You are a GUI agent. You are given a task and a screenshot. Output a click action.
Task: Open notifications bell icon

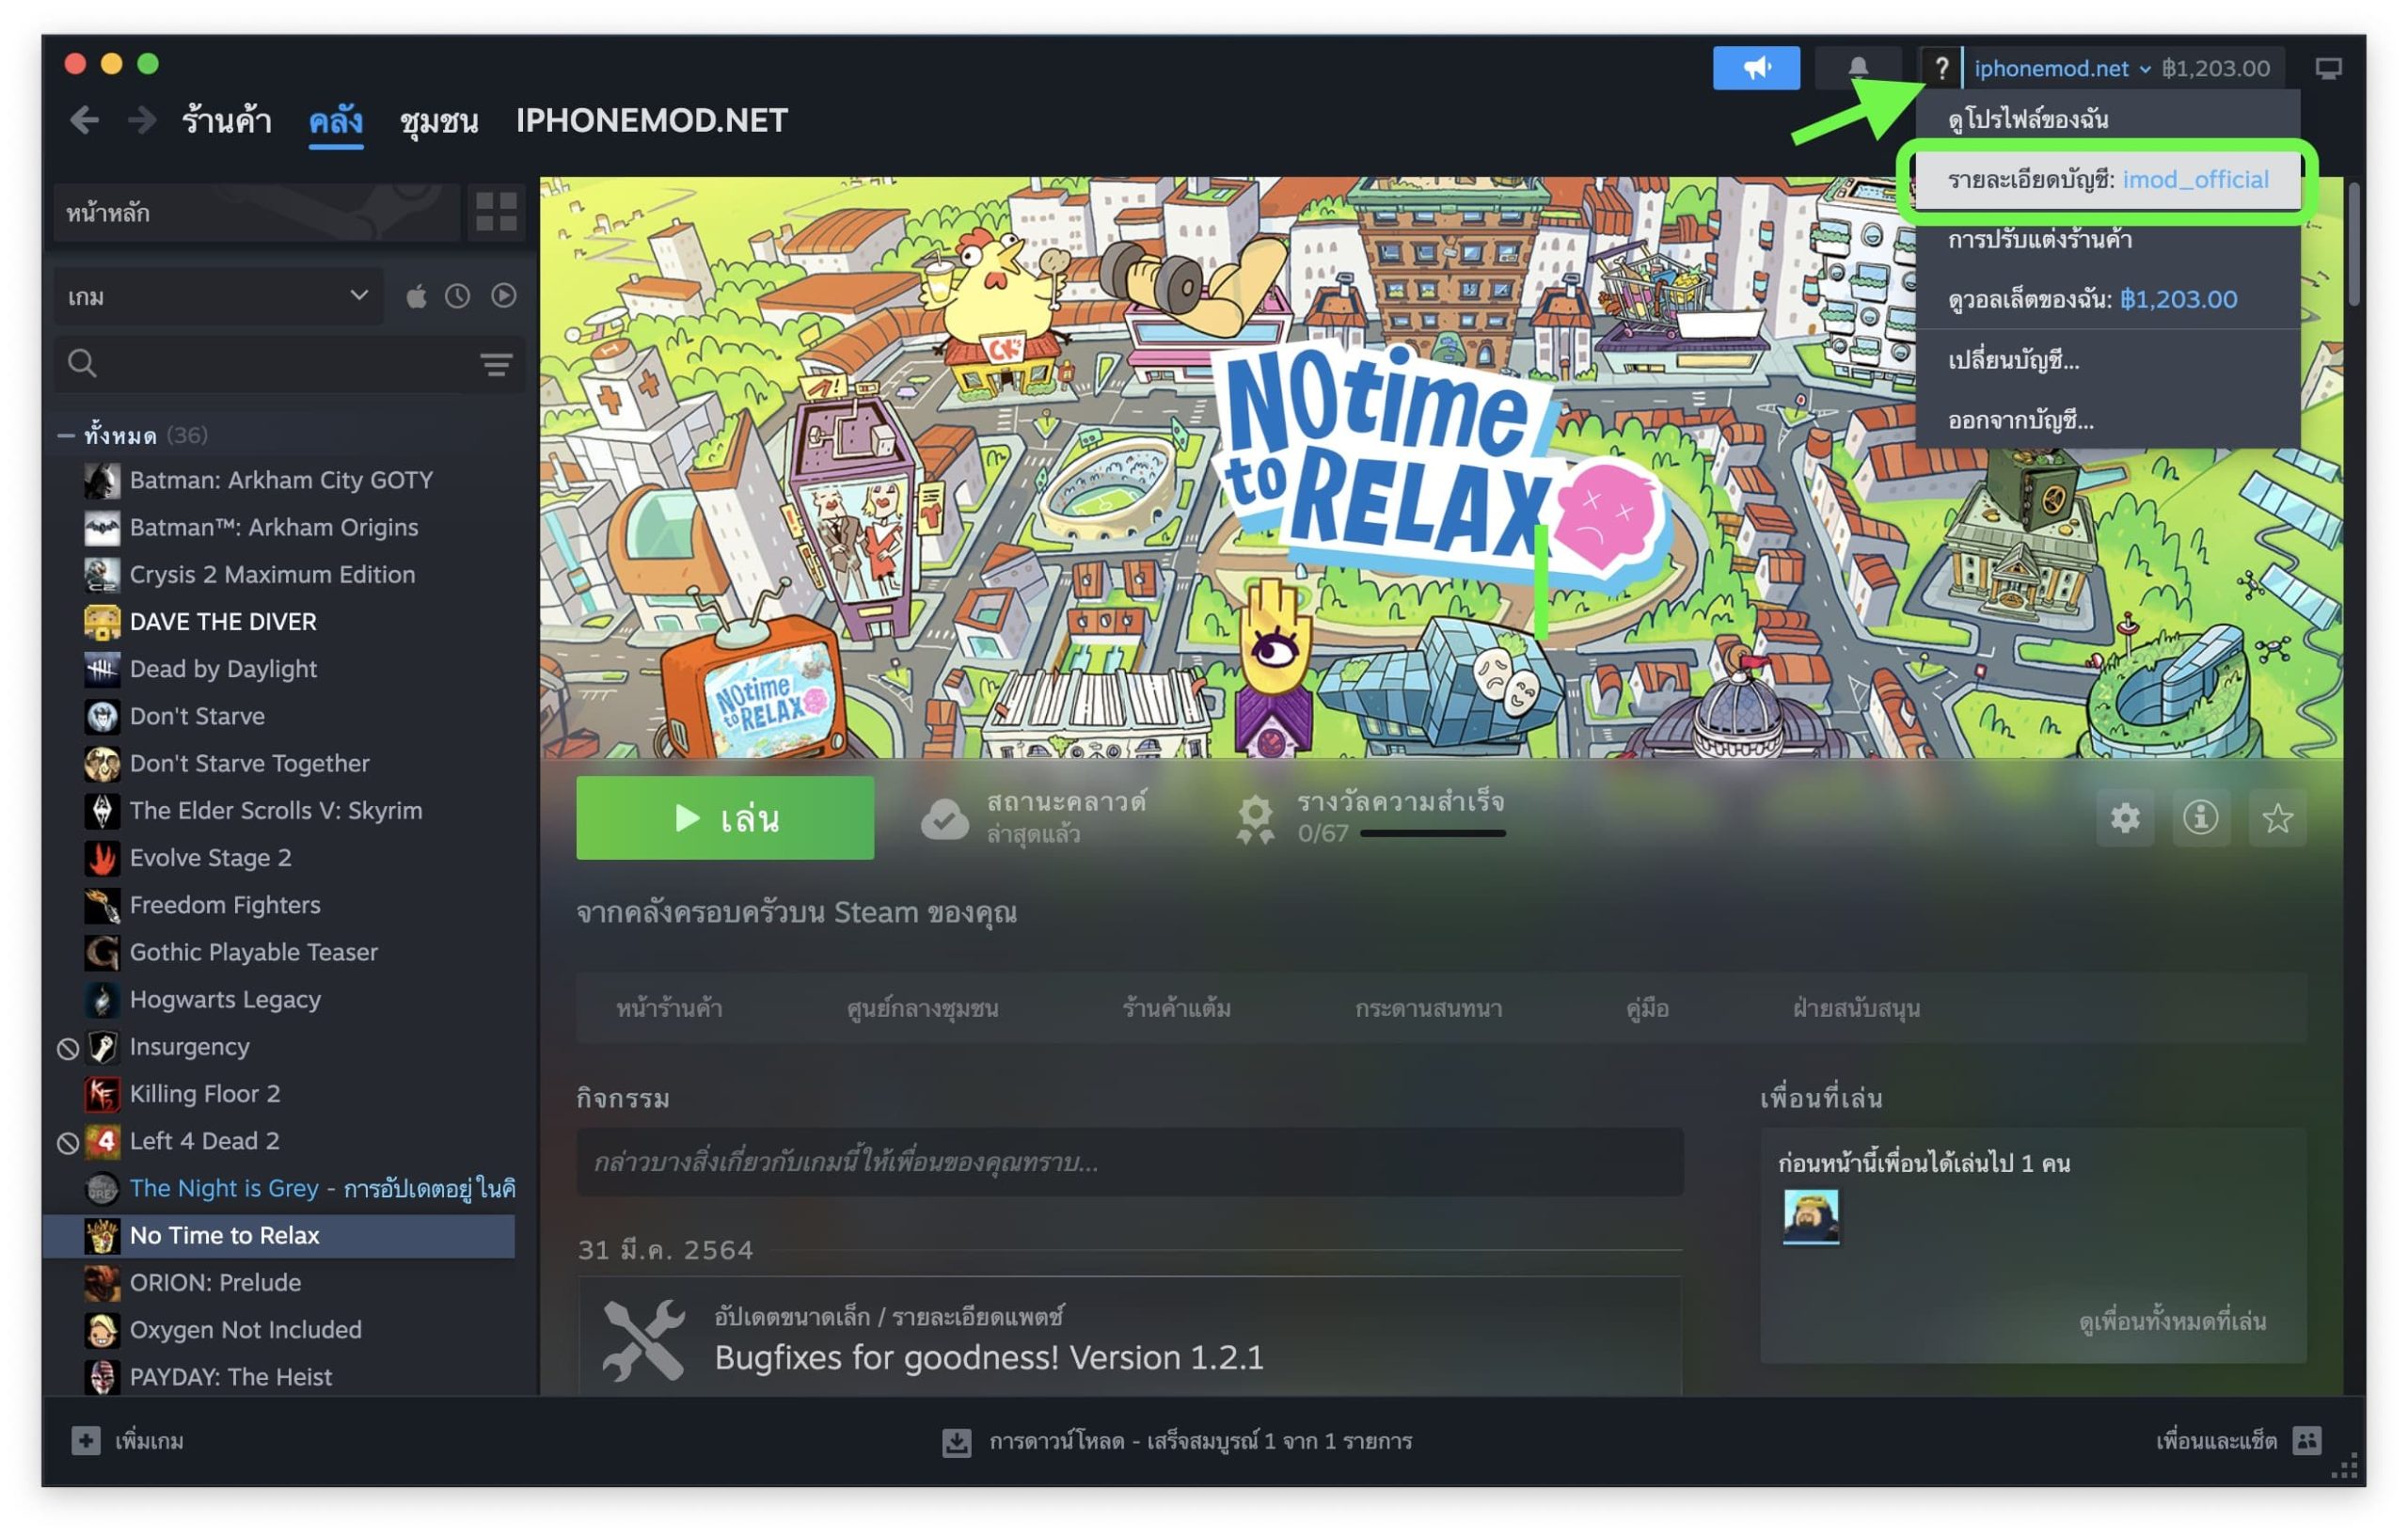pos(1857,68)
